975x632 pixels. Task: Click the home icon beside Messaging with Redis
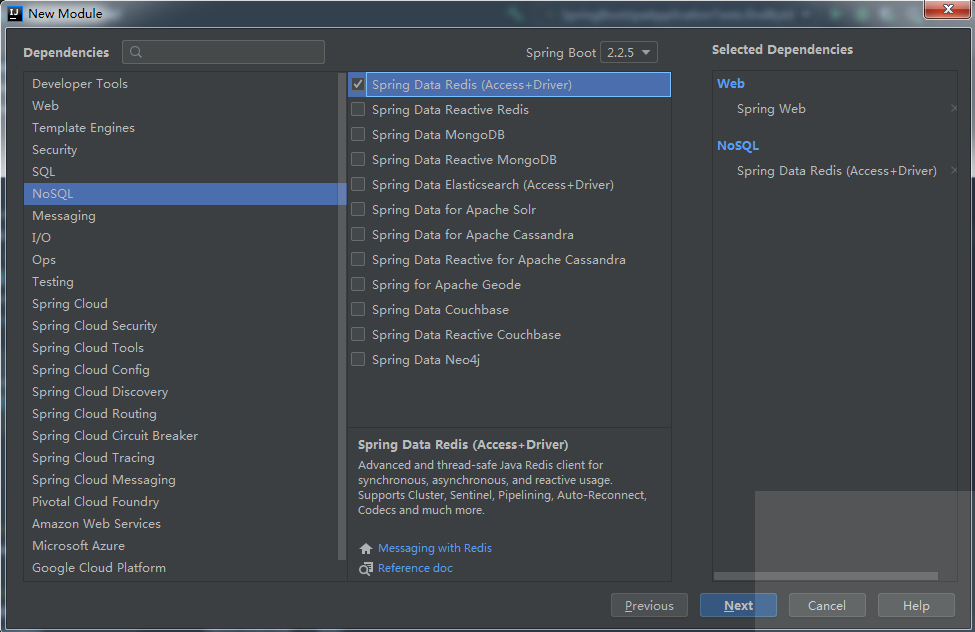point(365,548)
